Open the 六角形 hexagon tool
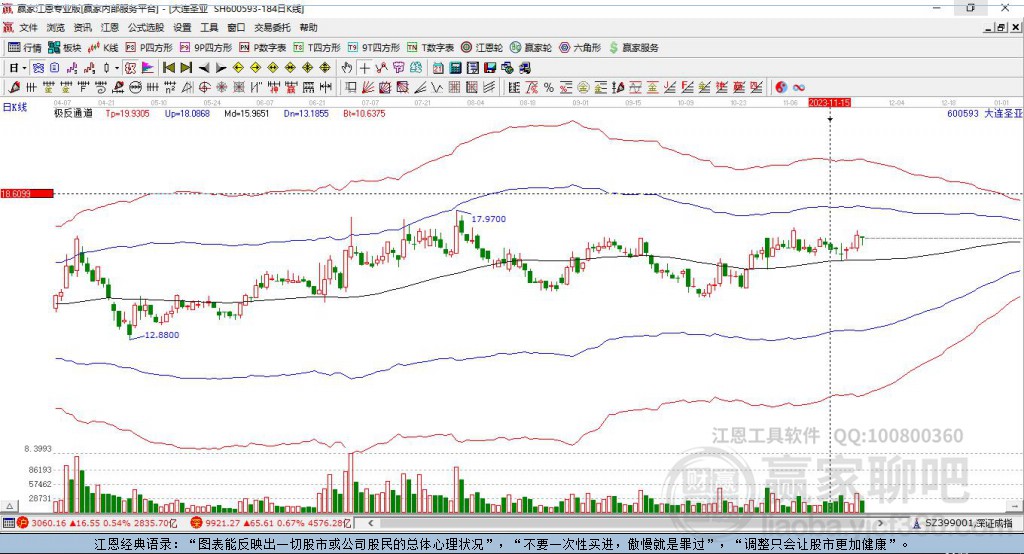Viewport: 1024px width, 554px height. pyautogui.click(x=580, y=48)
